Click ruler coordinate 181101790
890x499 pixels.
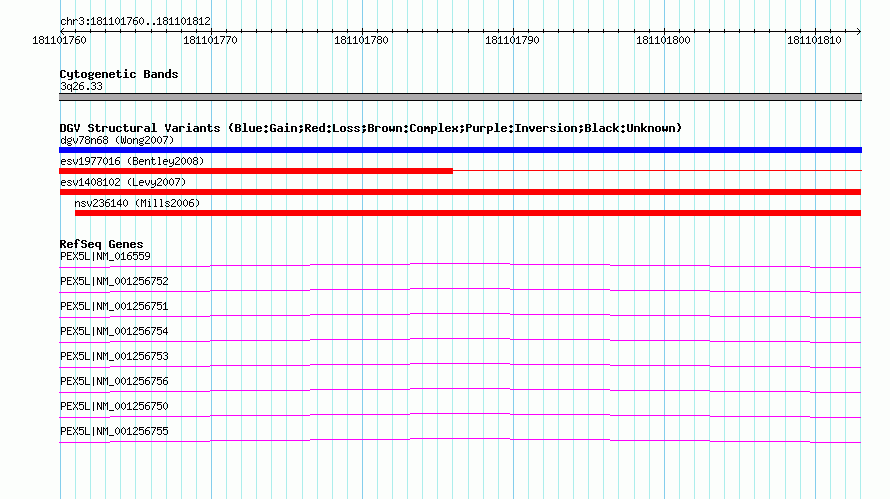[512, 40]
